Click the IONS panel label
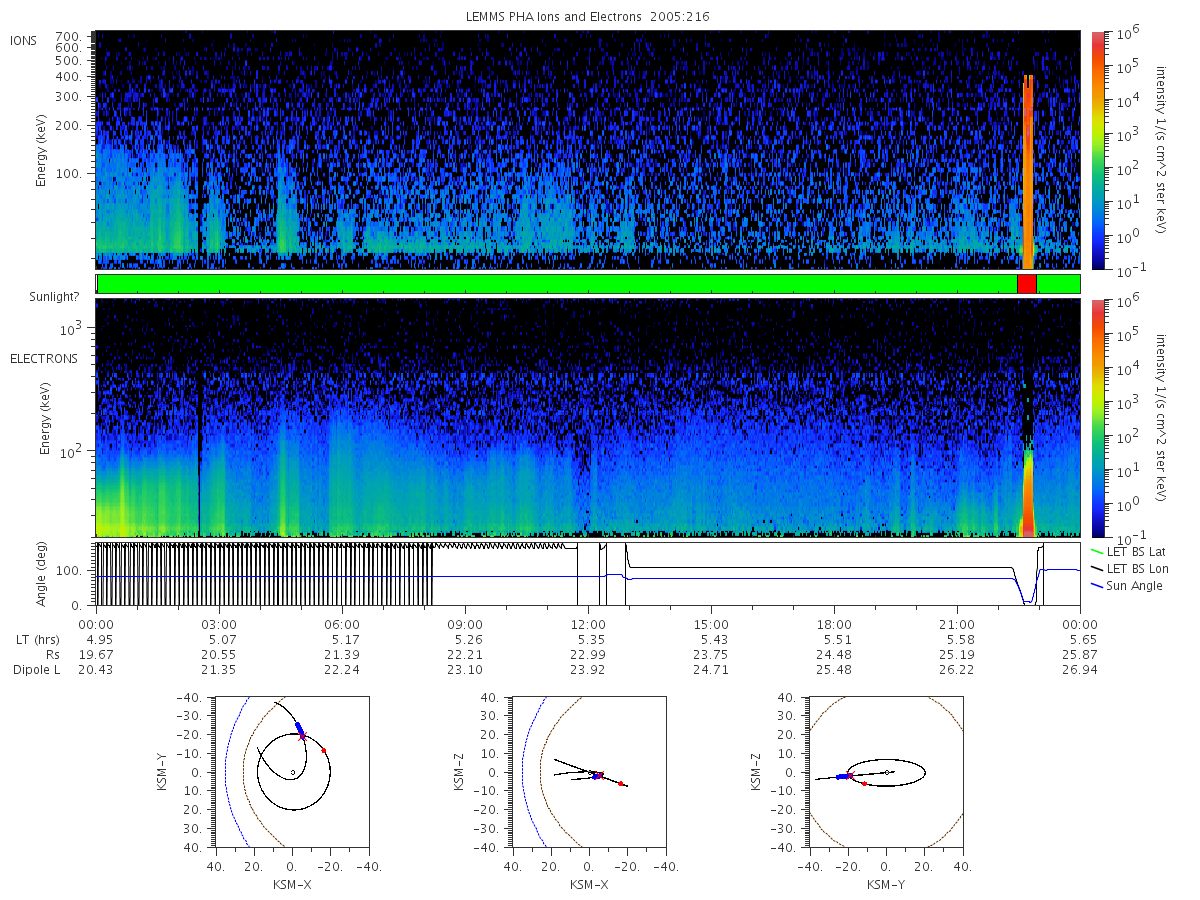Image resolution: width=1200 pixels, height=900 pixels. tap(24, 40)
